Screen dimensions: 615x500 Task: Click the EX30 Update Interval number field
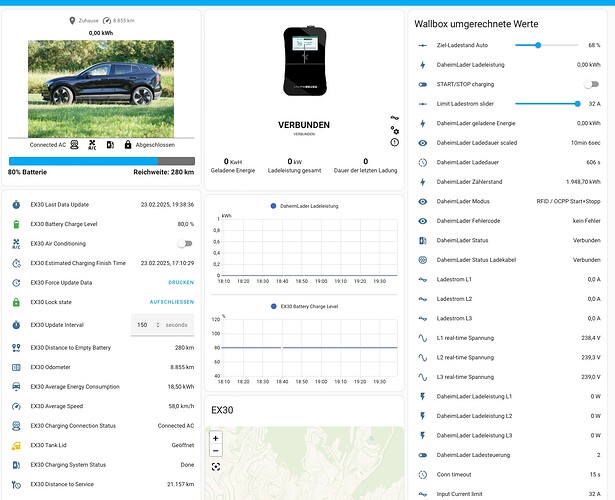(x=162, y=325)
